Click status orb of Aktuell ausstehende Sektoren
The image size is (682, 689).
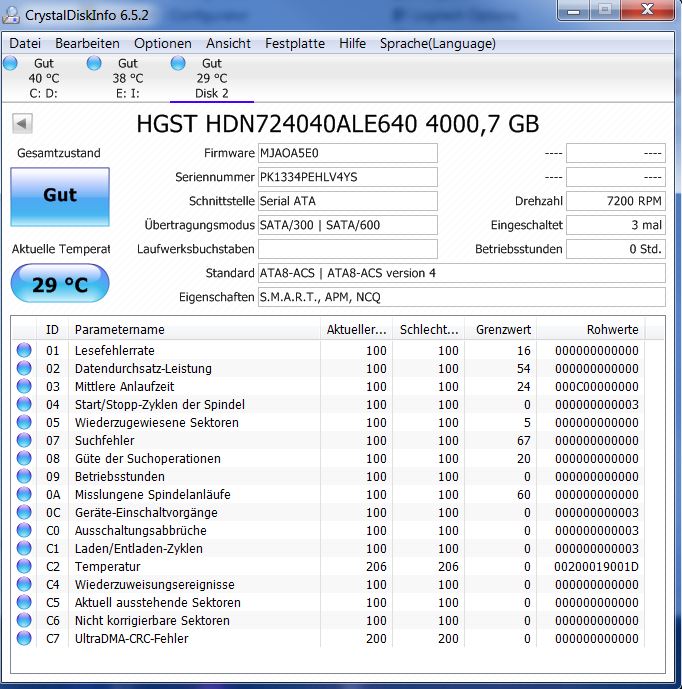[24, 602]
